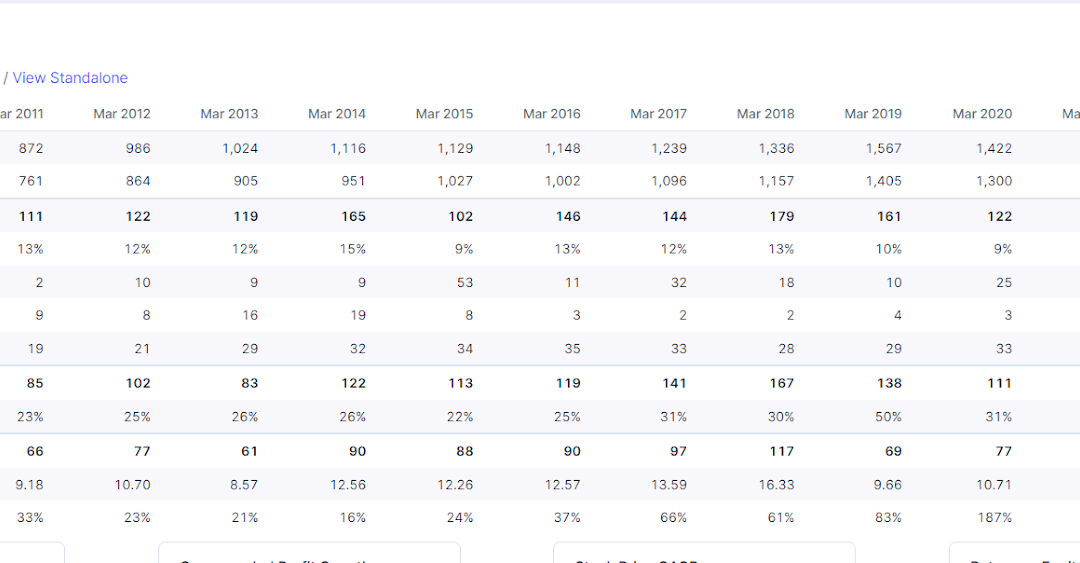Screen dimensions: 1080x563
Task: Click the cell showing 53
Action: (x=465, y=283)
